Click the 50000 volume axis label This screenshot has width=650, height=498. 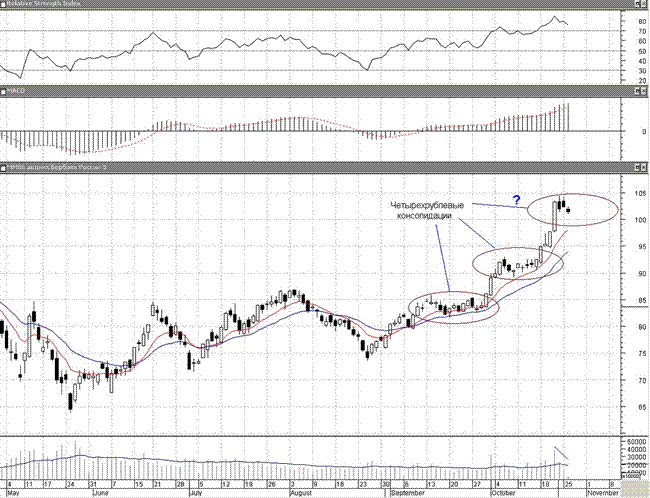coord(637,441)
